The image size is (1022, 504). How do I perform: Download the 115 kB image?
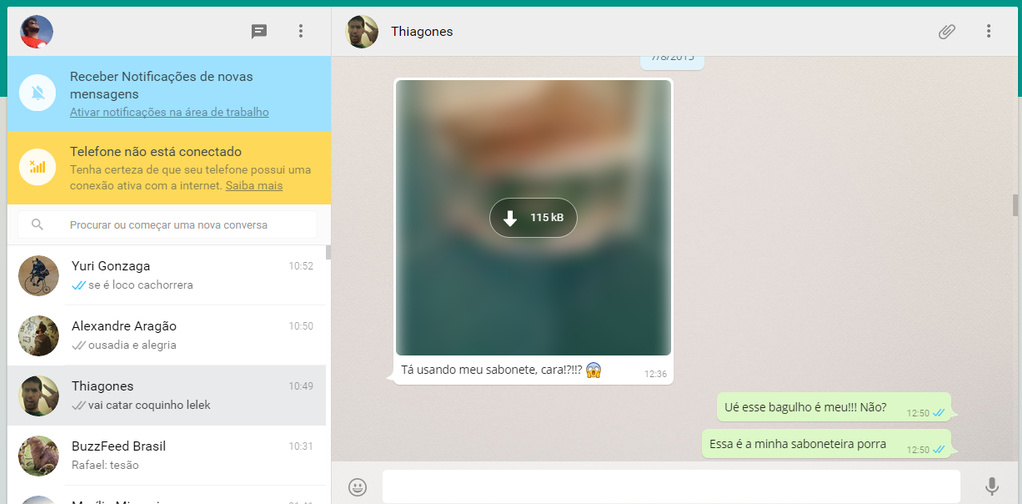[x=533, y=218]
